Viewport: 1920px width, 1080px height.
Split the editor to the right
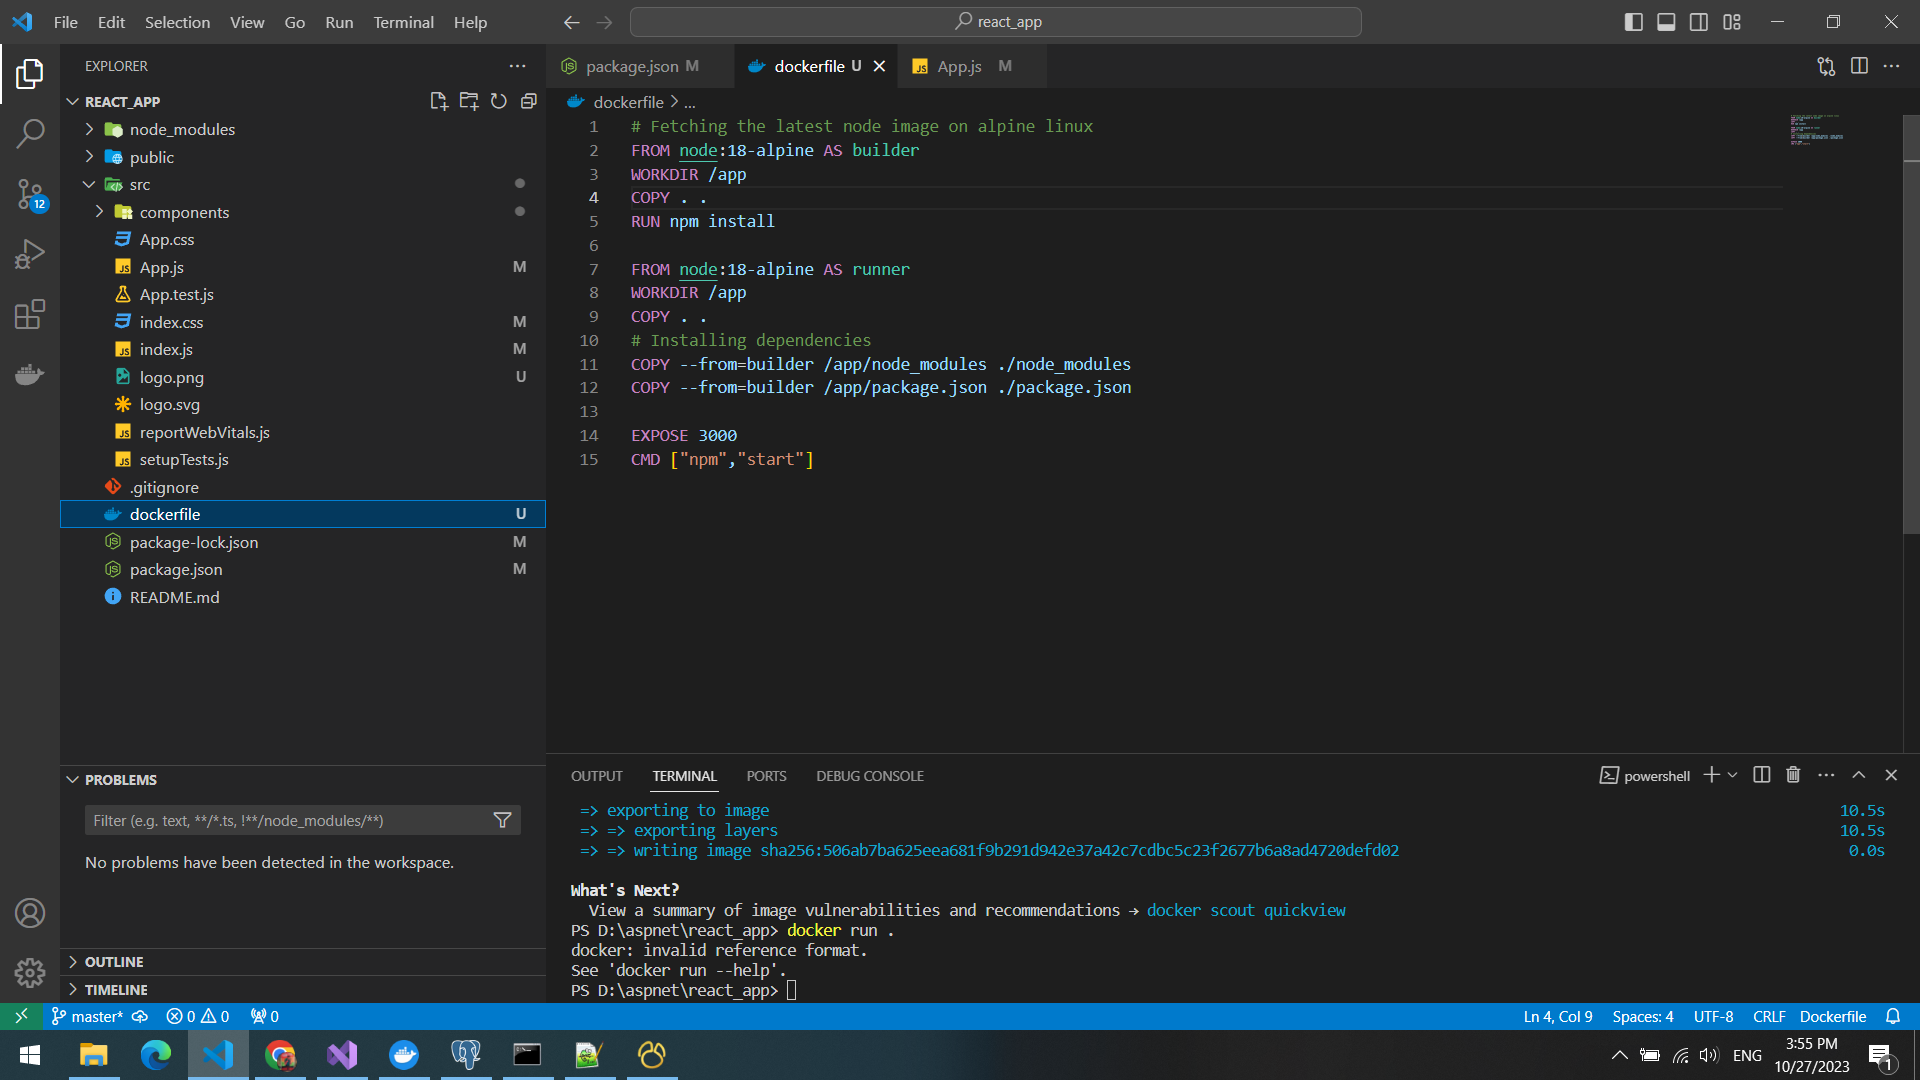[x=1859, y=66]
